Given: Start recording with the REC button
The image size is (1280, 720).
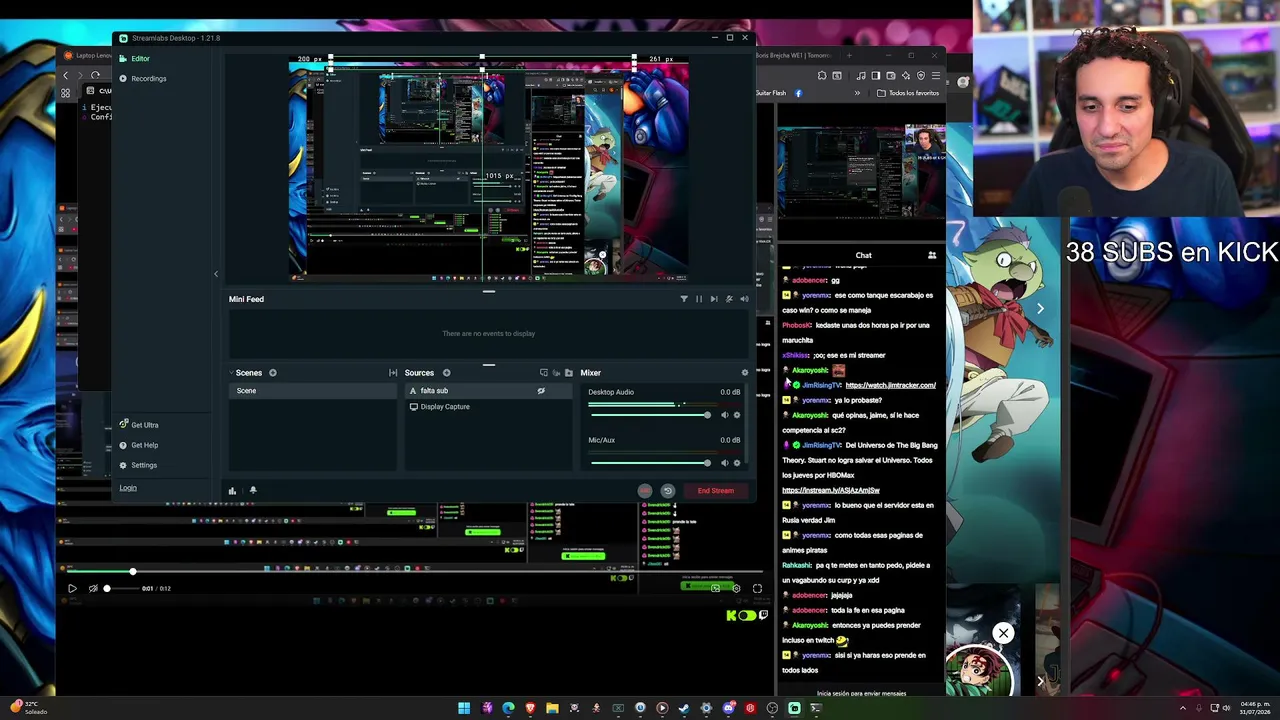Looking at the screenshot, I should pos(645,491).
